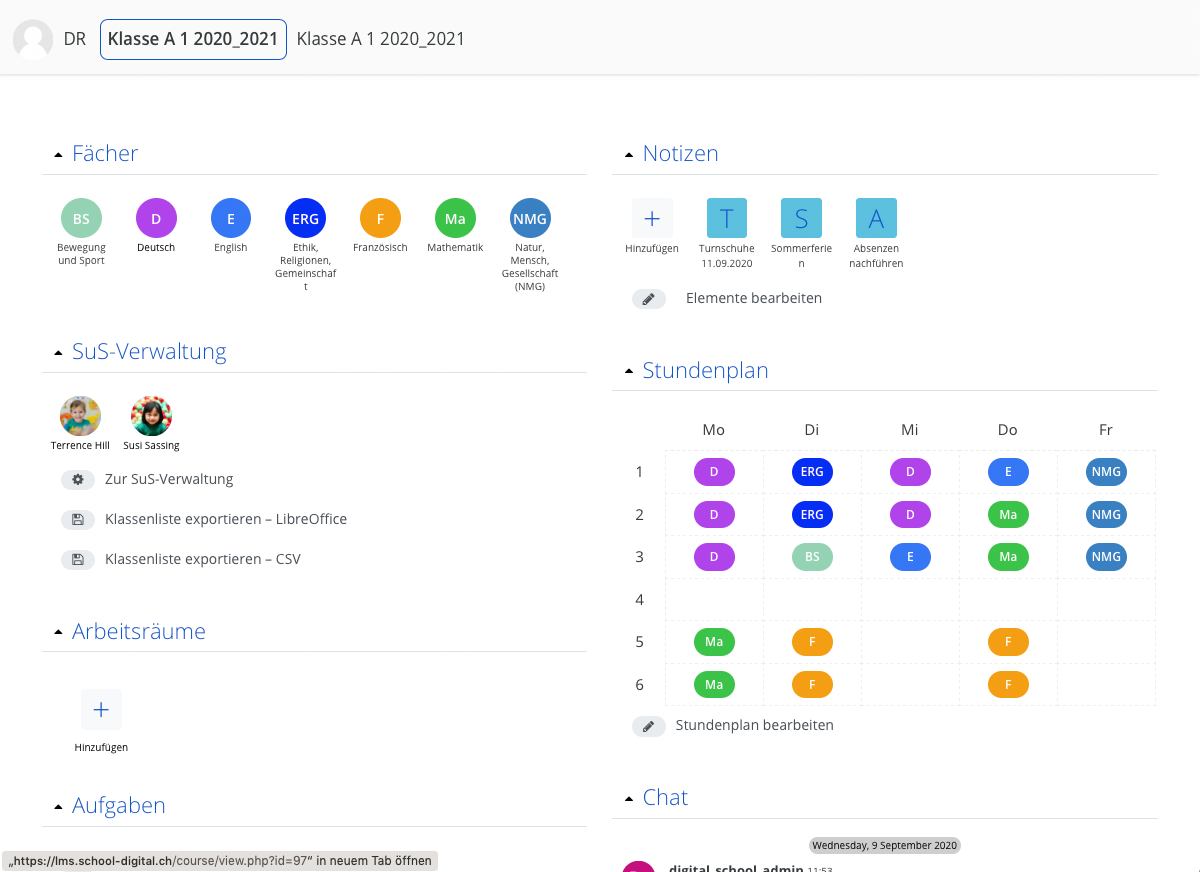Click the NMG subject icon in Fächer
The width and height of the screenshot is (1200, 872).
pos(530,218)
